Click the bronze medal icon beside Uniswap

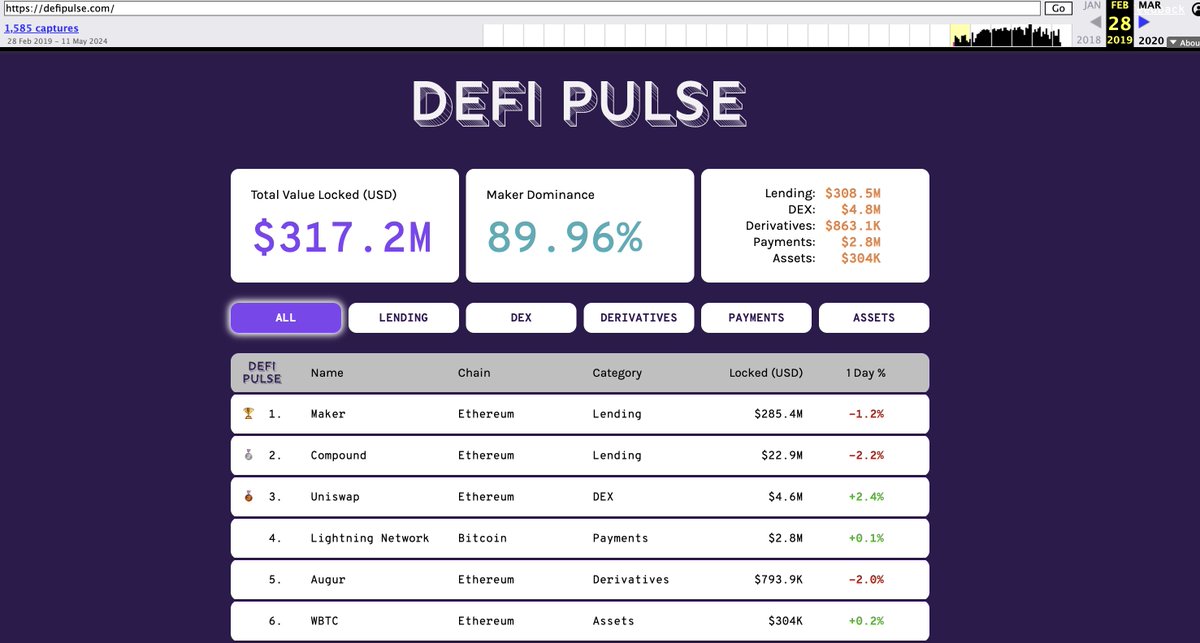[x=249, y=496]
